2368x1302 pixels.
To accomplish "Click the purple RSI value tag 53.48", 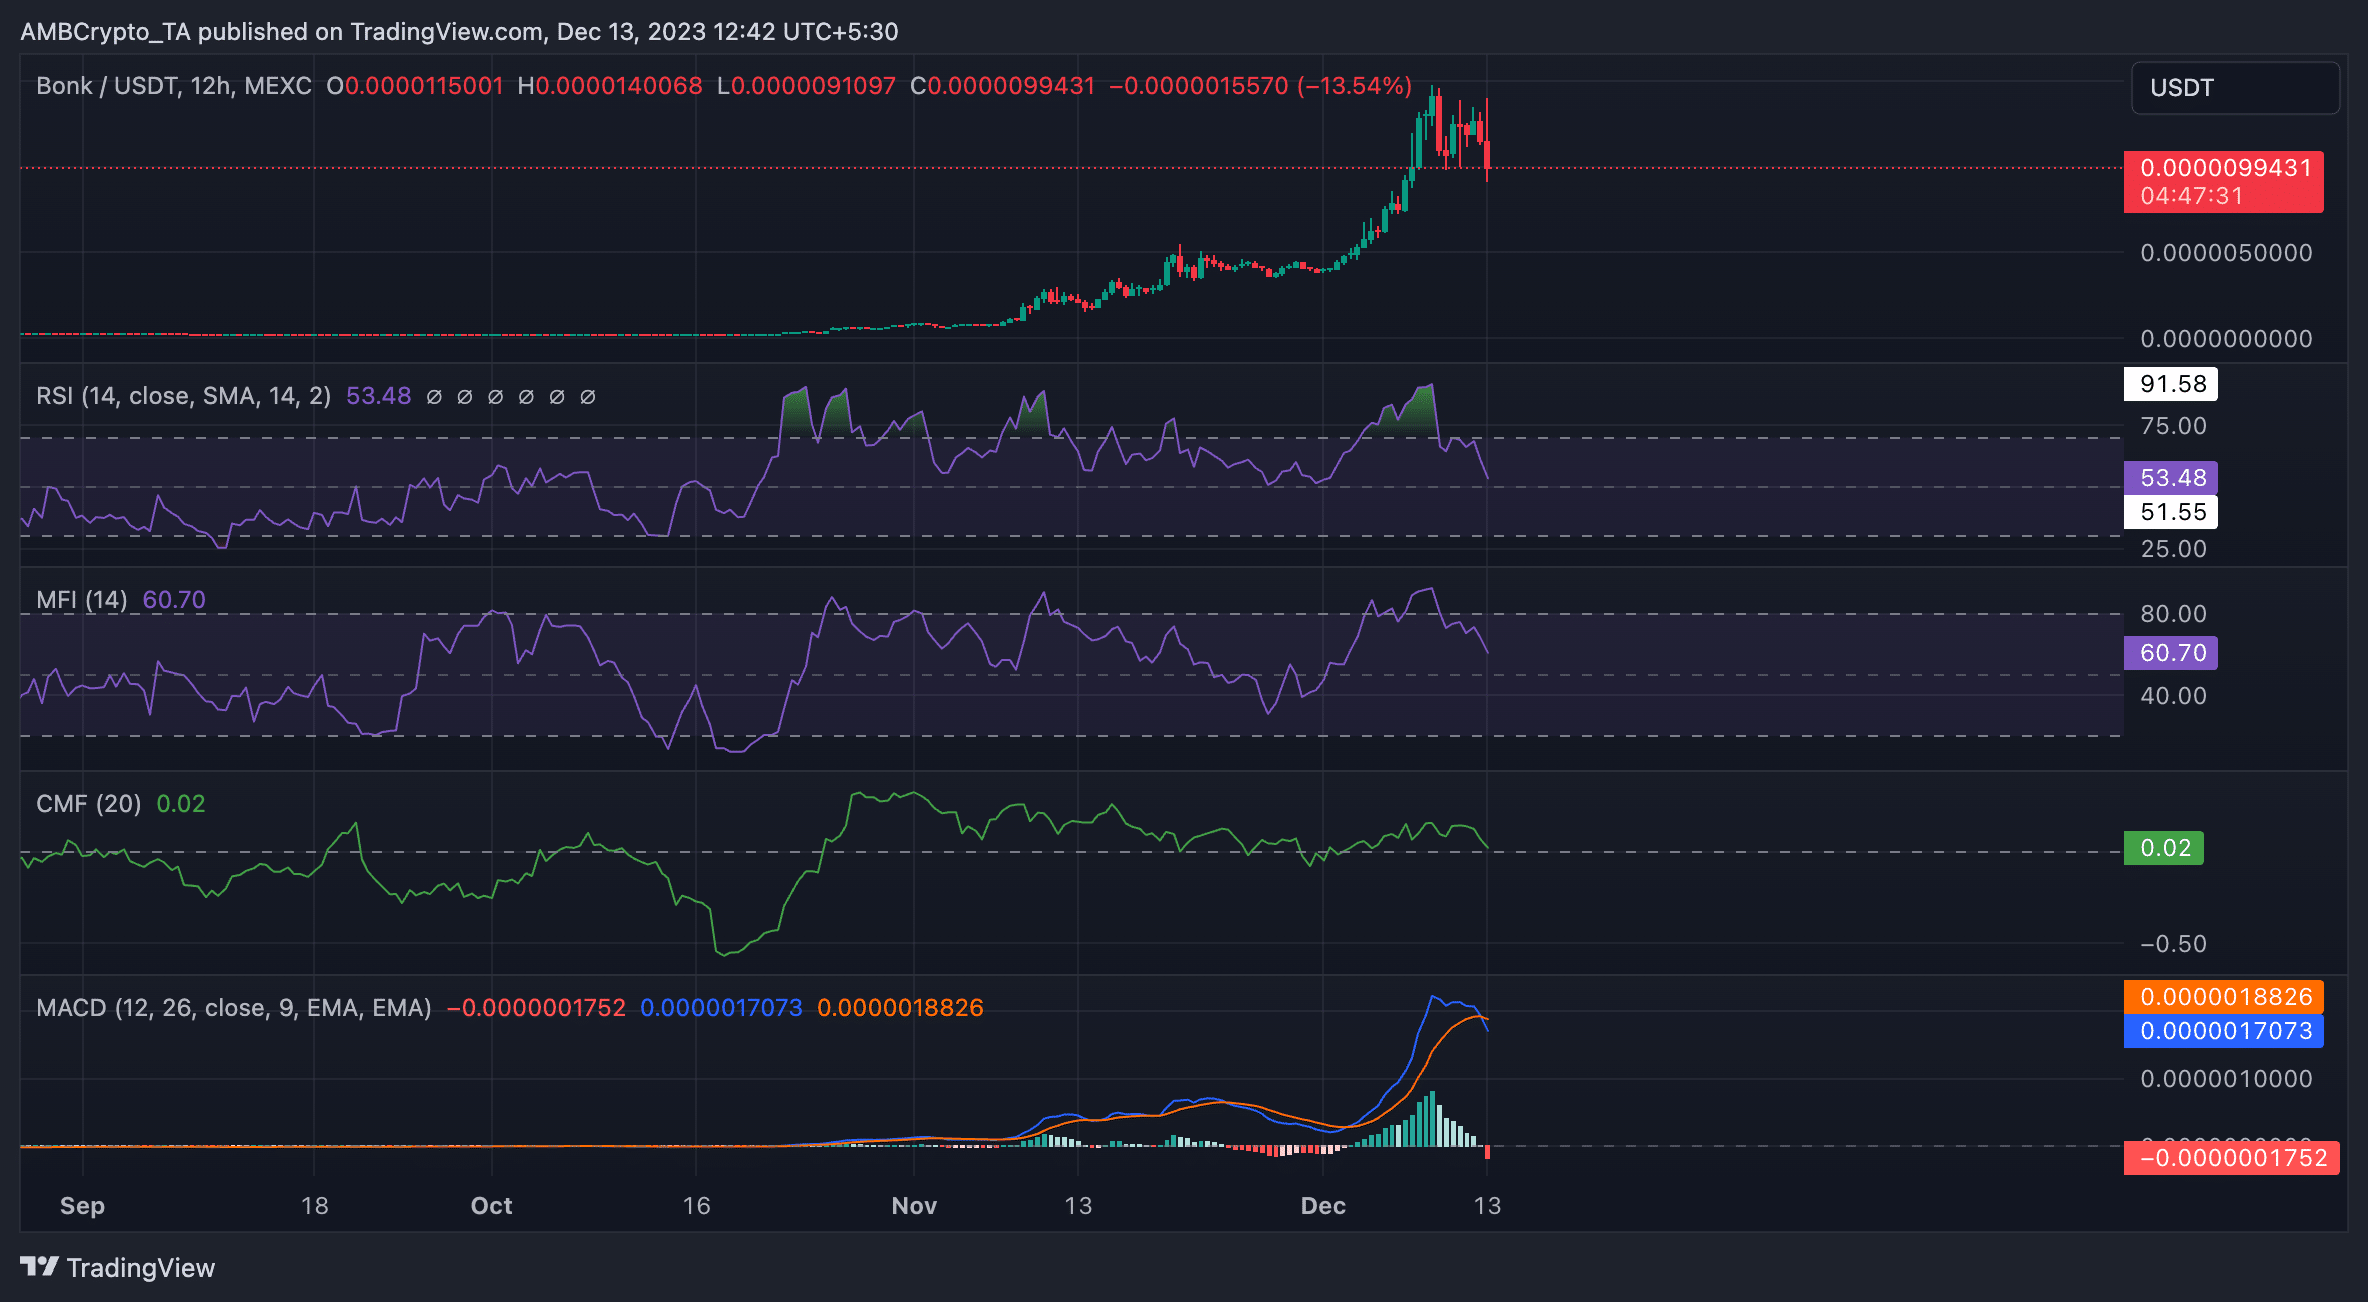I will [x=2171, y=478].
